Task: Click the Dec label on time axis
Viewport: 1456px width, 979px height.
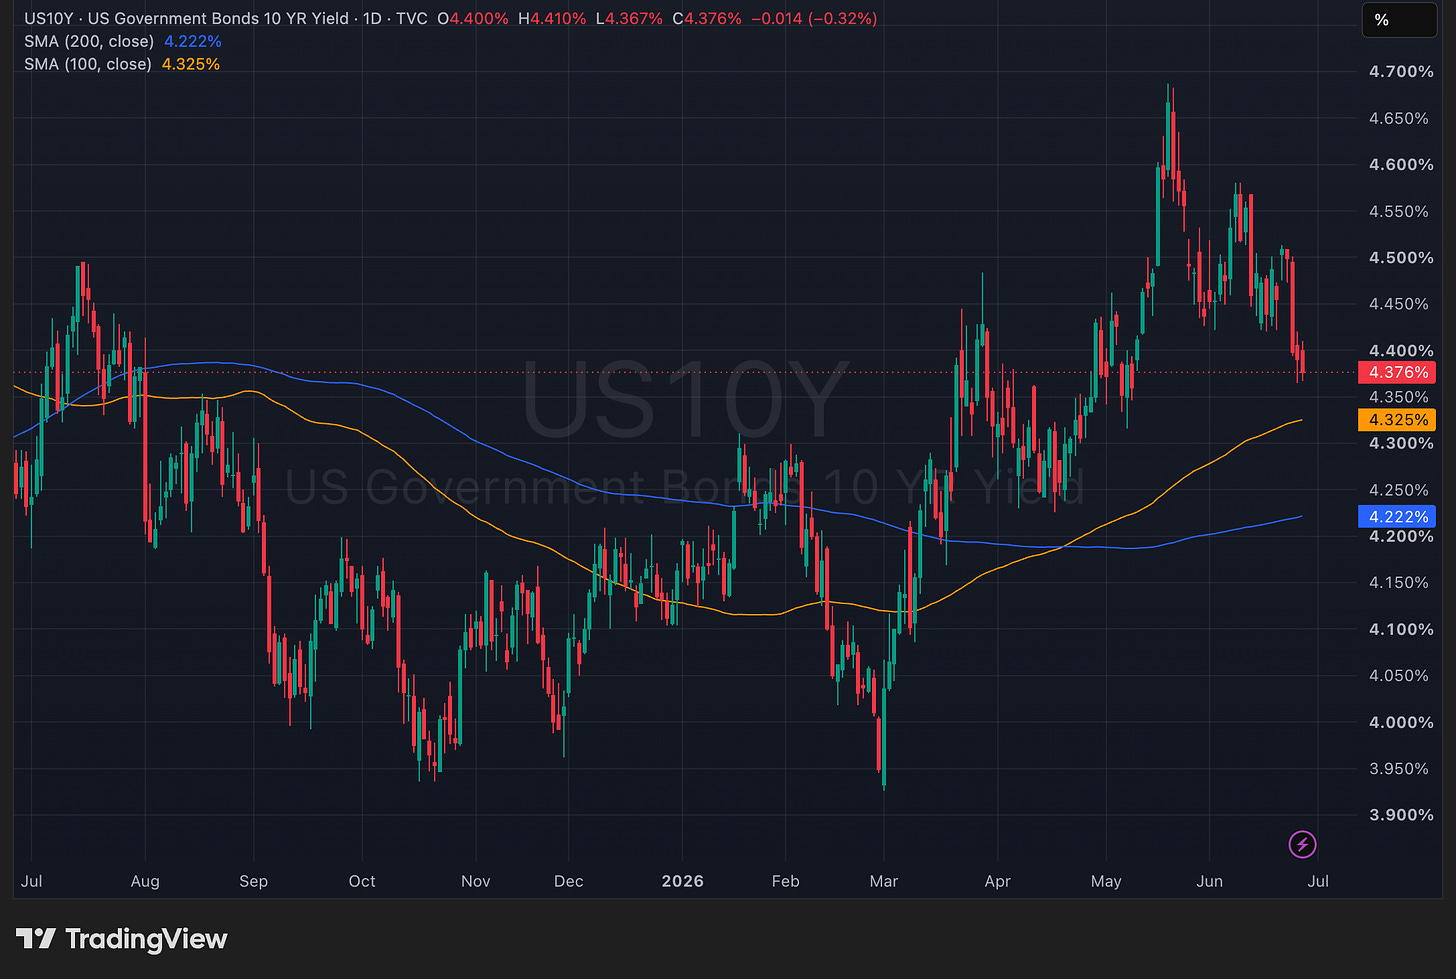Action: [x=568, y=881]
